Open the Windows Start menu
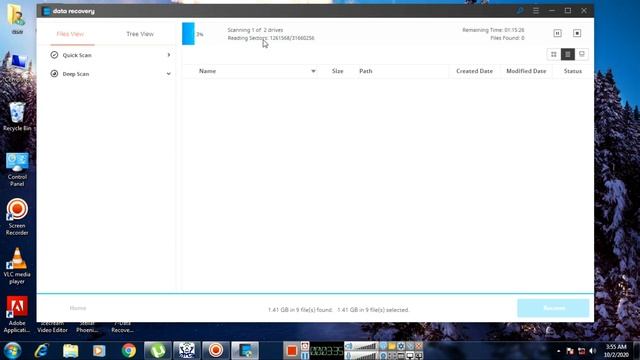The height and width of the screenshot is (360, 640). click(12, 351)
